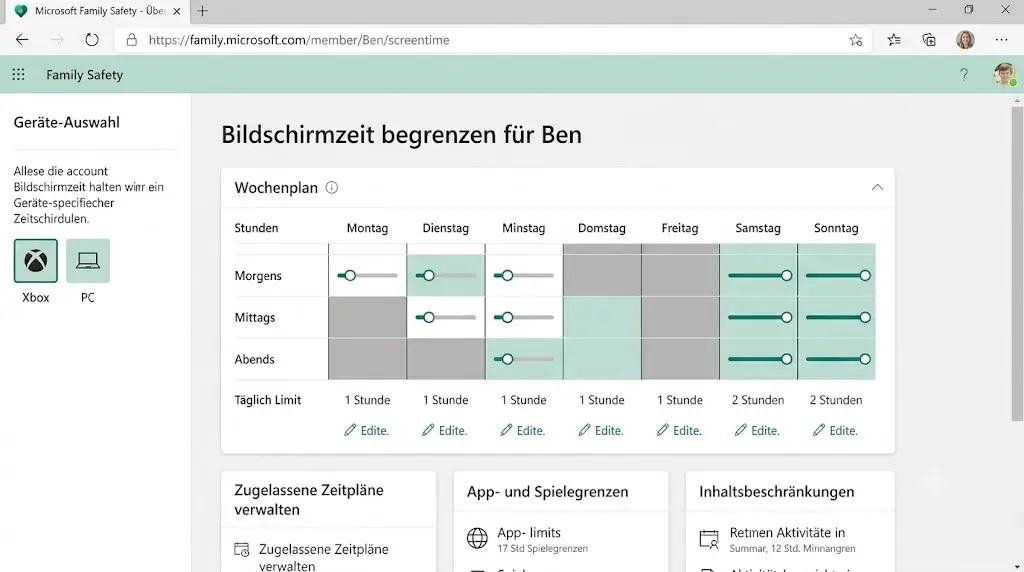This screenshot has height=572, width=1024.
Task: Close the Microsoft Family Safety tab
Action: click(176, 11)
